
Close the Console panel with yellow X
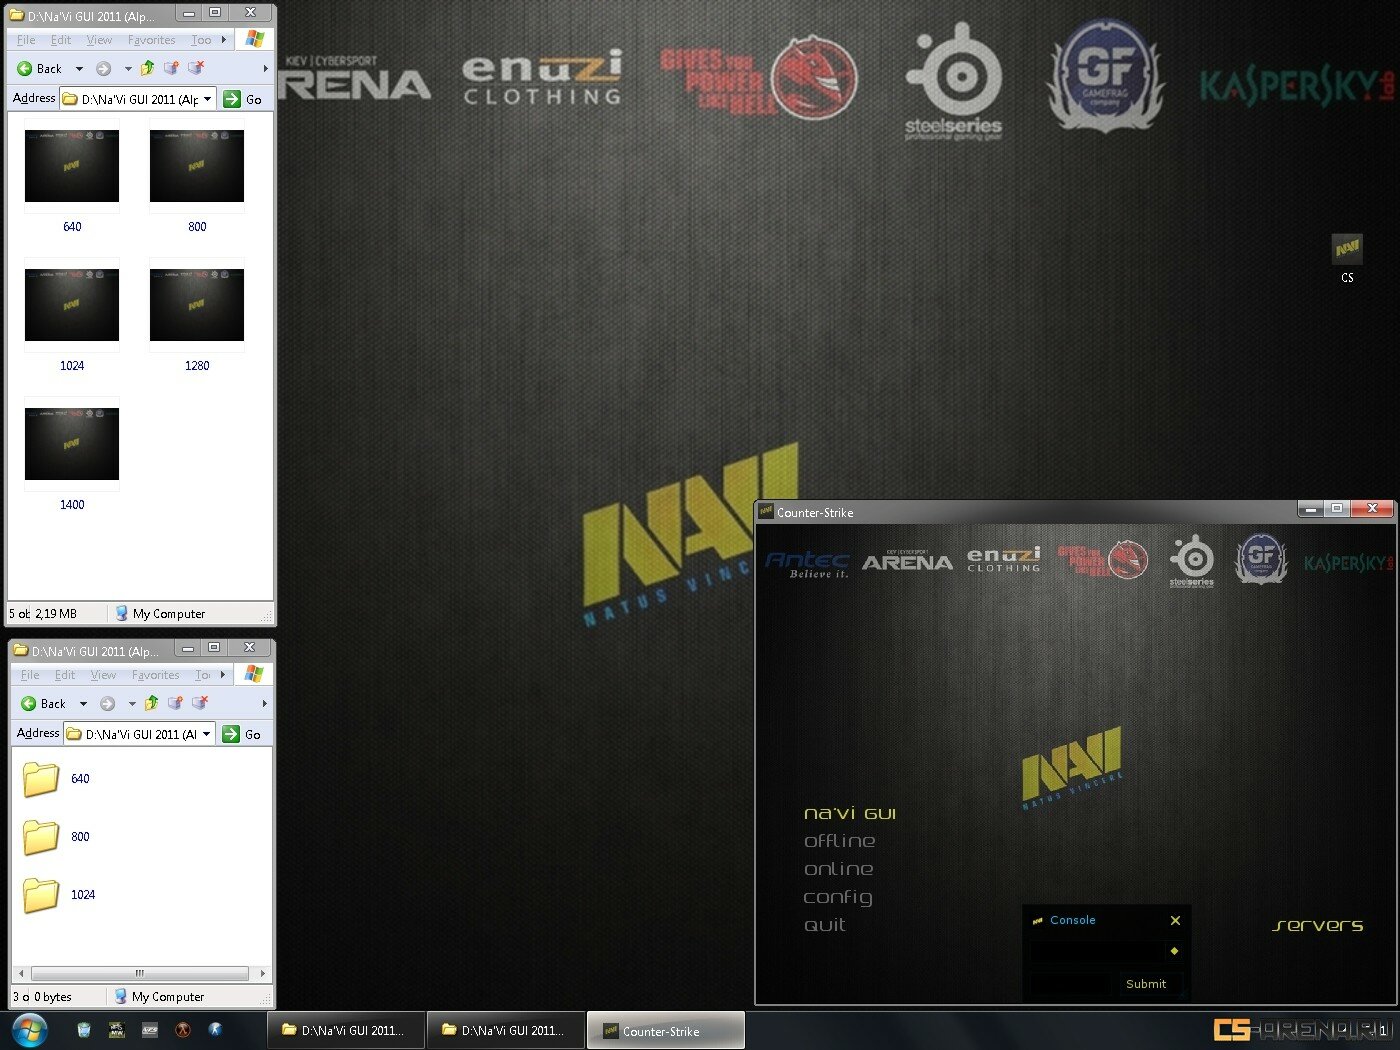click(1175, 920)
